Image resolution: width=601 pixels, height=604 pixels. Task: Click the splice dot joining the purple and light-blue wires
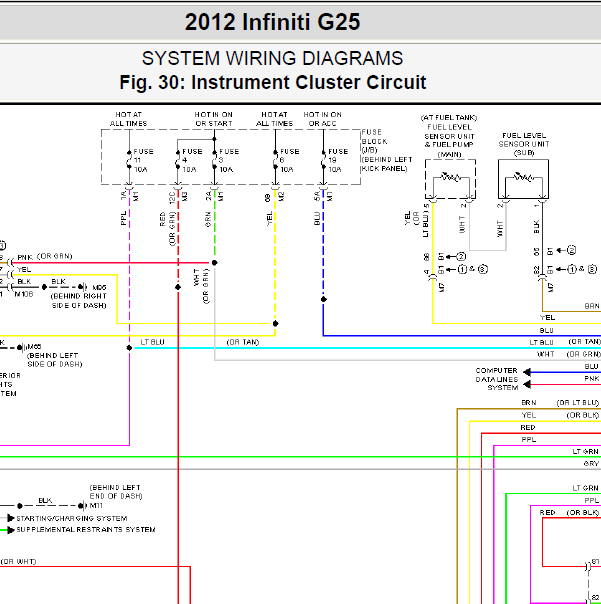pos(129,348)
